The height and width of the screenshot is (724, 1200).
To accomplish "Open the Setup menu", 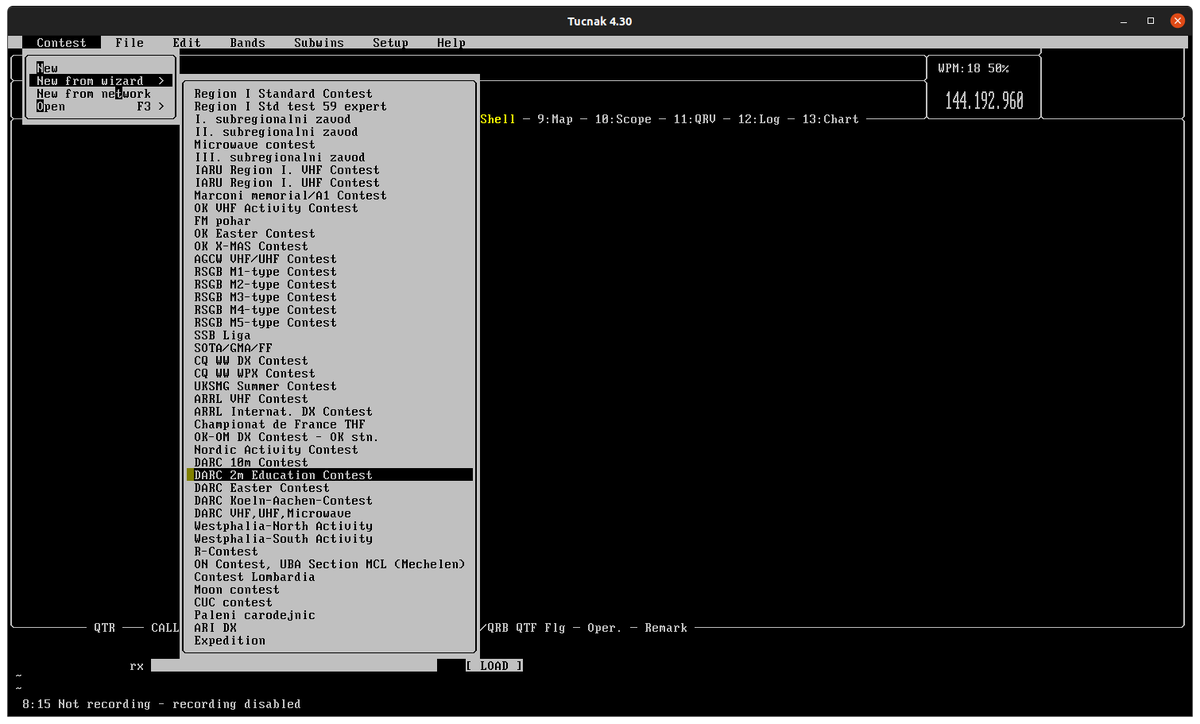I will pos(390,43).
